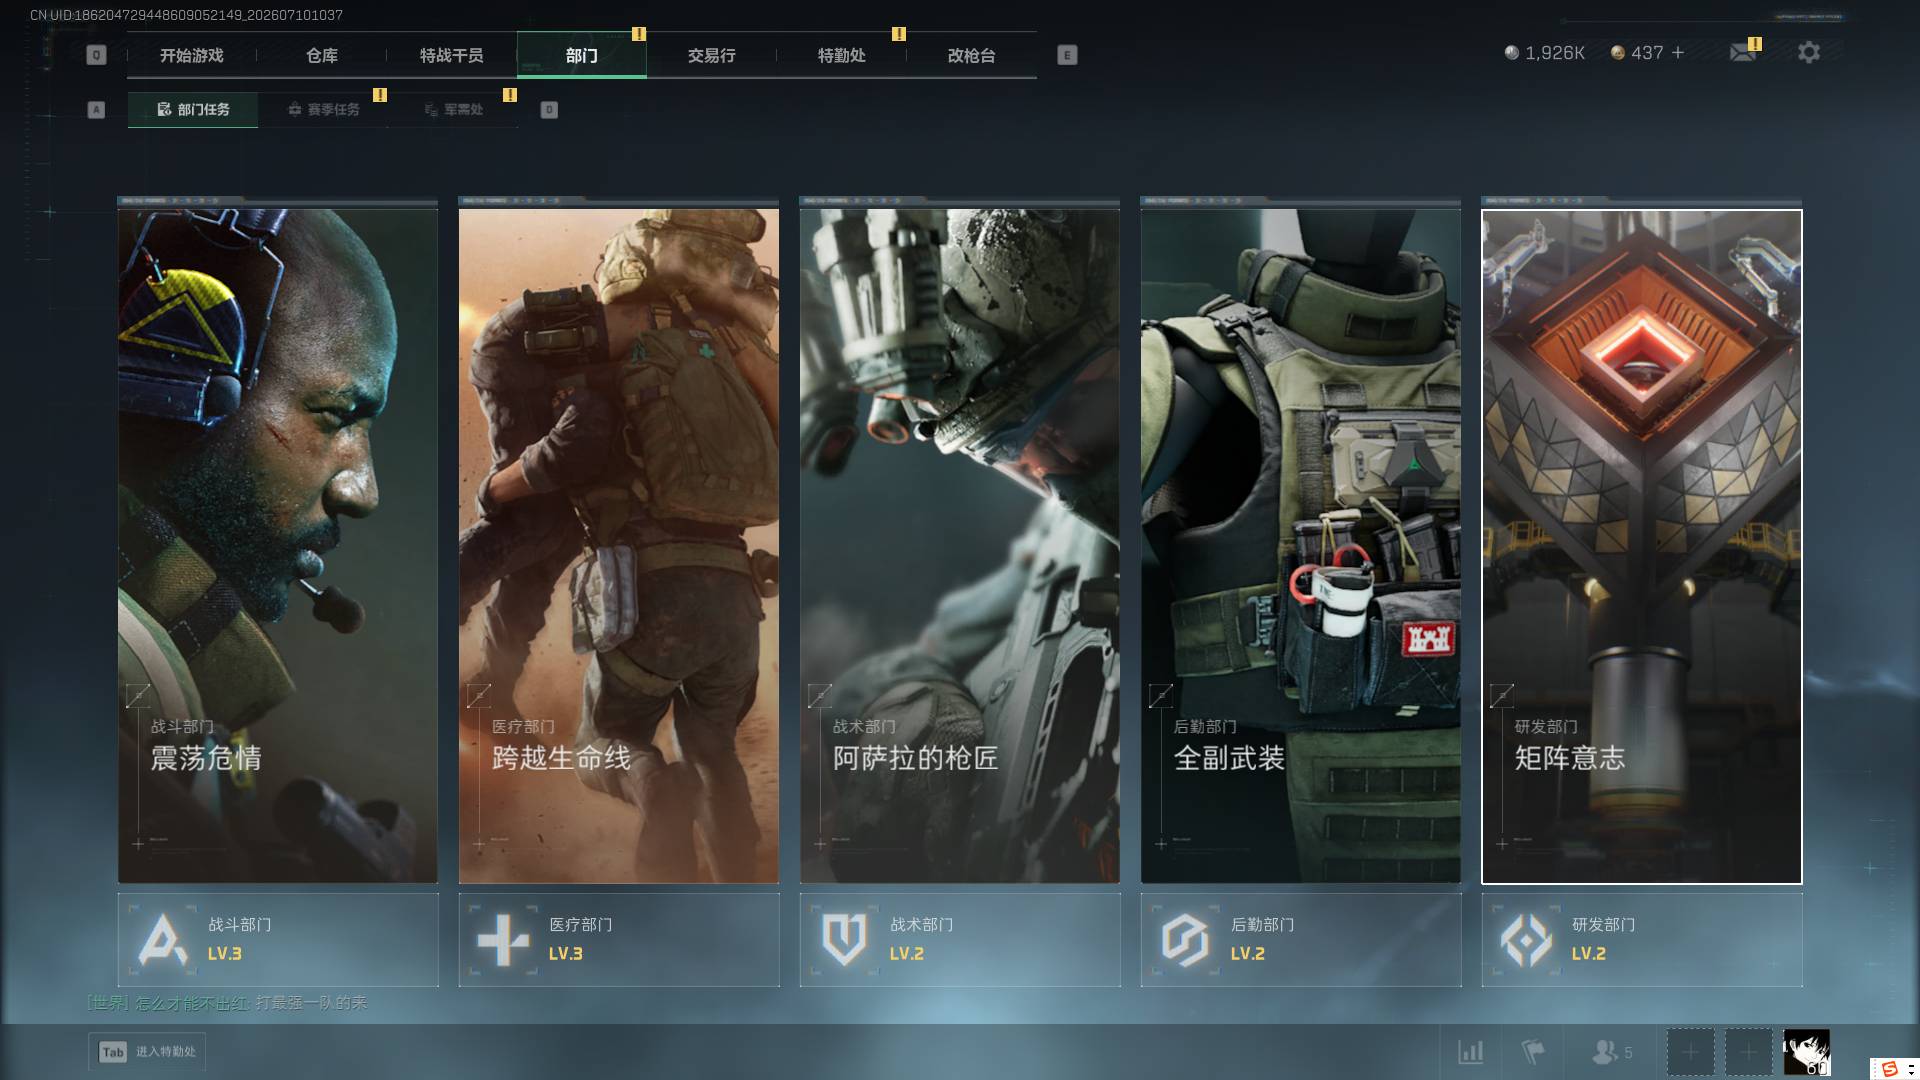
Task: Select the 战术部门 LV.2 level panel
Action: 960,940
